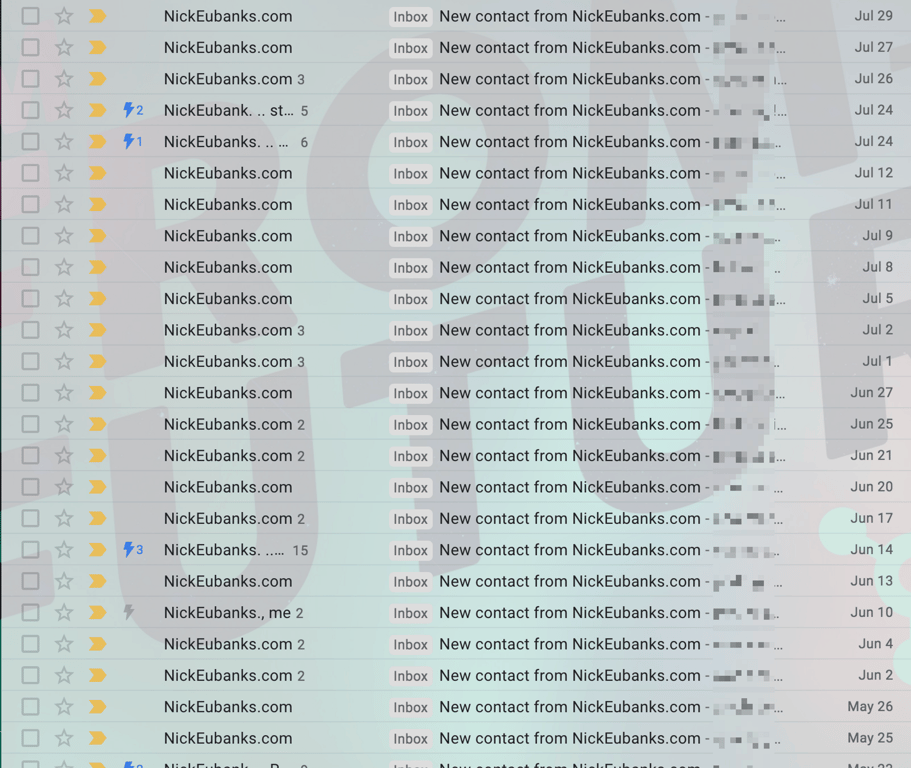The image size is (911, 768).
Task: Click the importance marker on the Jun 17 email
Action: [98, 518]
